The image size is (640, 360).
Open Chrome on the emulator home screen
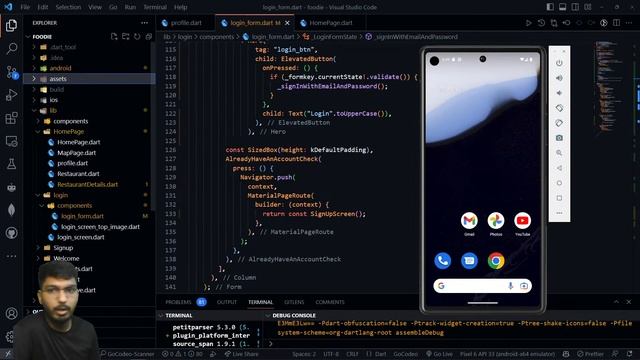[x=496, y=261]
